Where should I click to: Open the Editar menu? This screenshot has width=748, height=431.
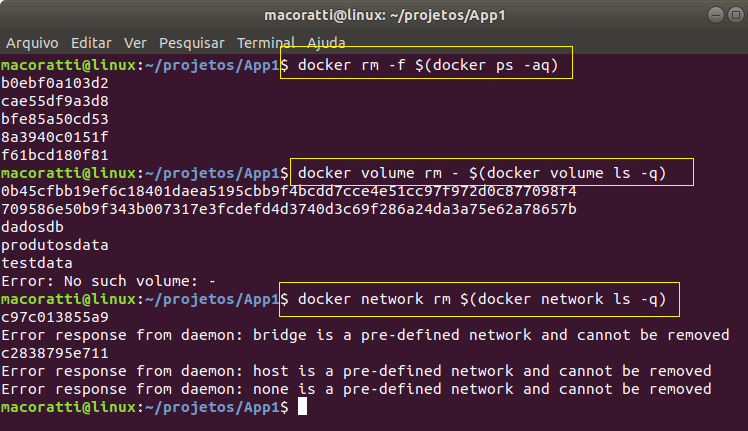(x=91, y=43)
